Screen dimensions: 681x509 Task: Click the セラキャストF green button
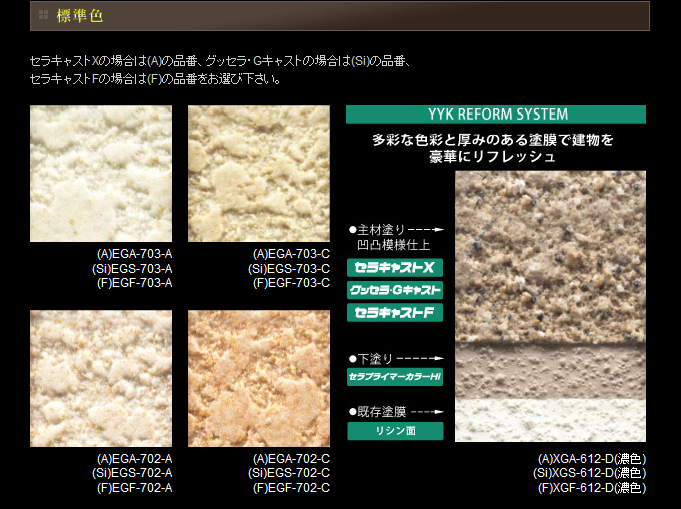395,313
